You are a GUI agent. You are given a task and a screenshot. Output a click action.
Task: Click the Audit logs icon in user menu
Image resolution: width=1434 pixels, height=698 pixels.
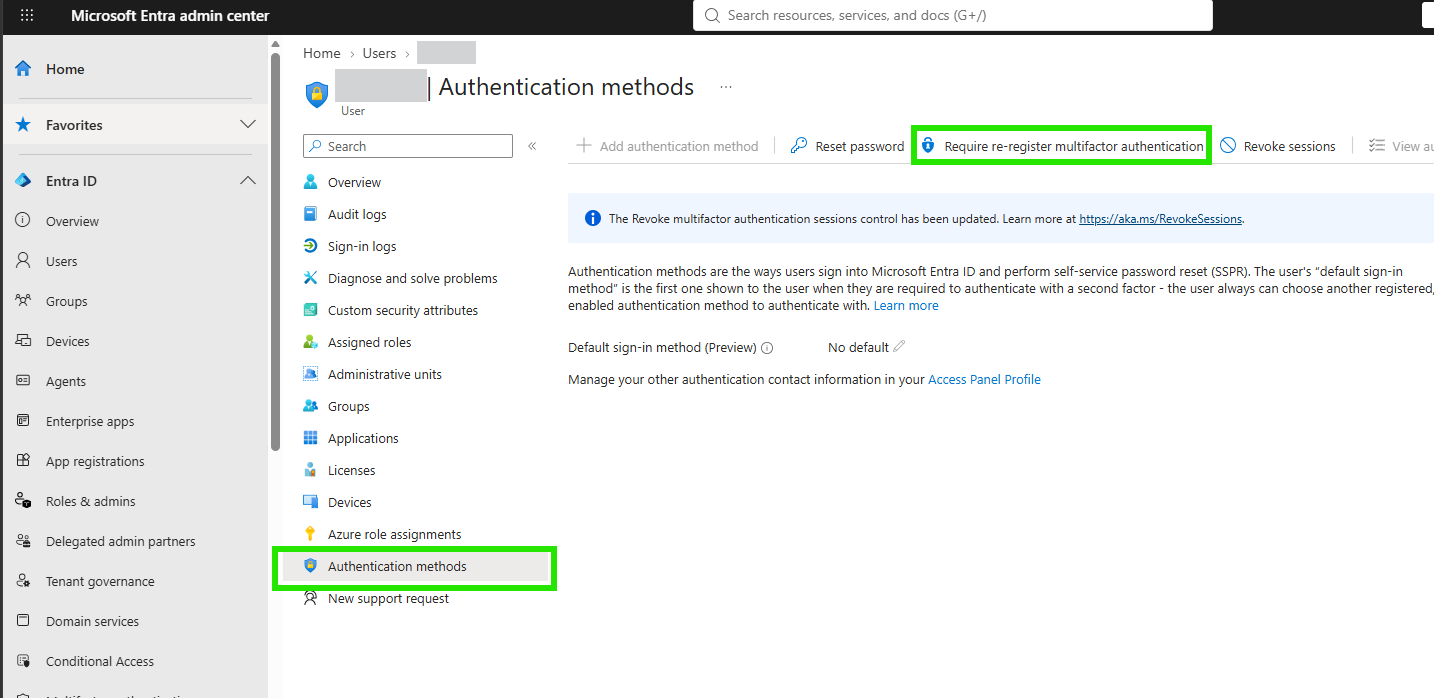click(310, 214)
